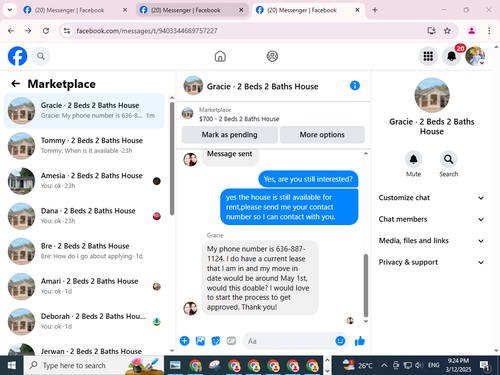
Task: Mute the conversation via bell icon
Action: [x=413, y=159]
